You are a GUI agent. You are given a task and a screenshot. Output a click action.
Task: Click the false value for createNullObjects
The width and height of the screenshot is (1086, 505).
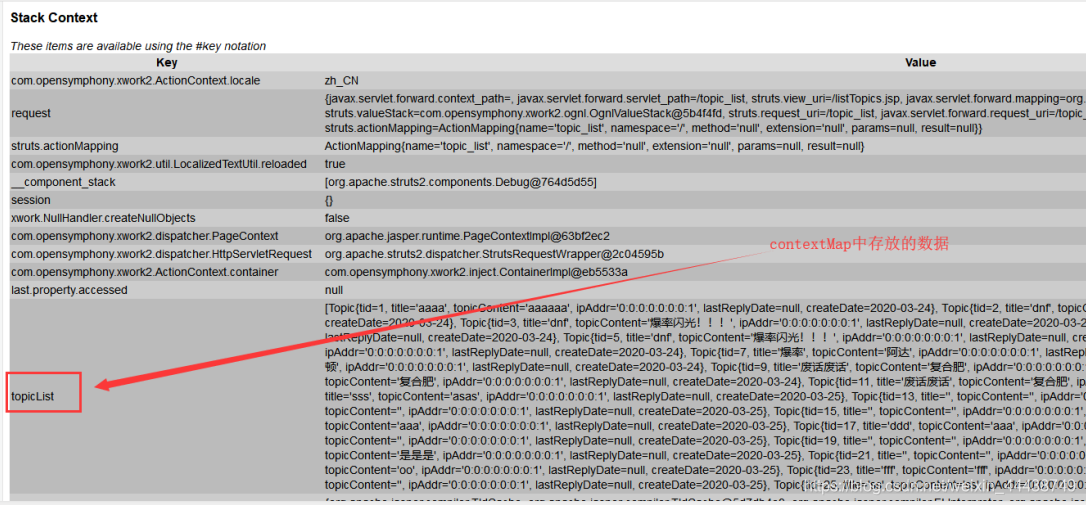pos(337,218)
